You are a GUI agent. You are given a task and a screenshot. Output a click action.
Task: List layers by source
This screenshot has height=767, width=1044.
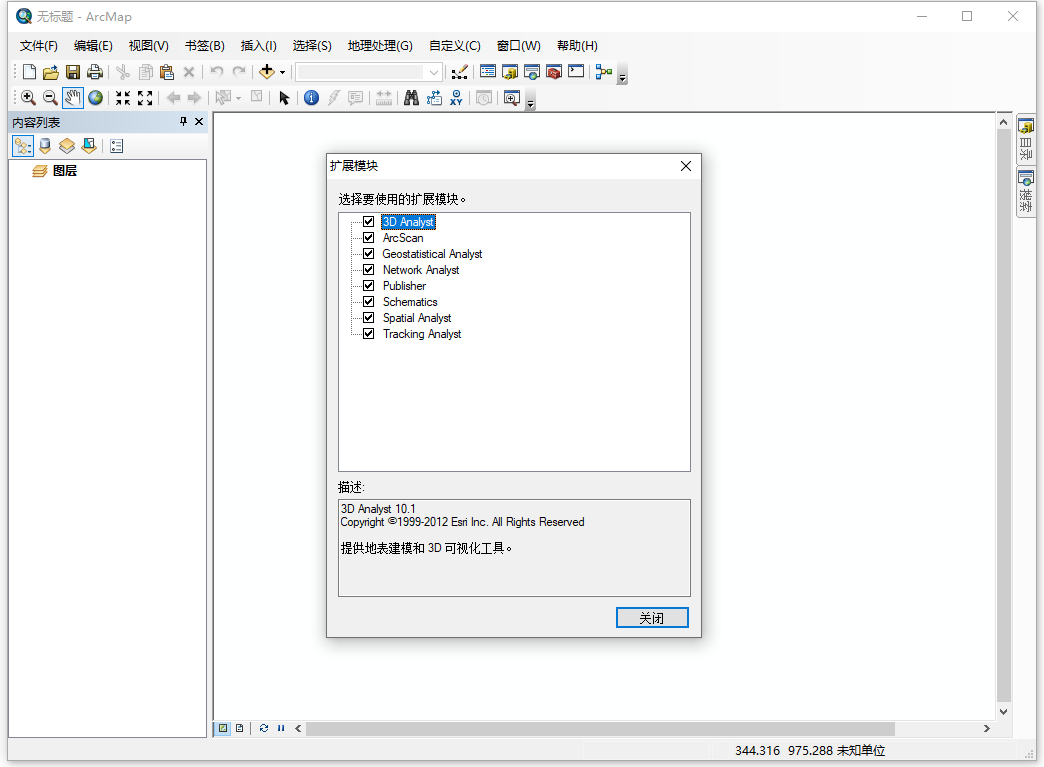pyautogui.click(x=45, y=146)
